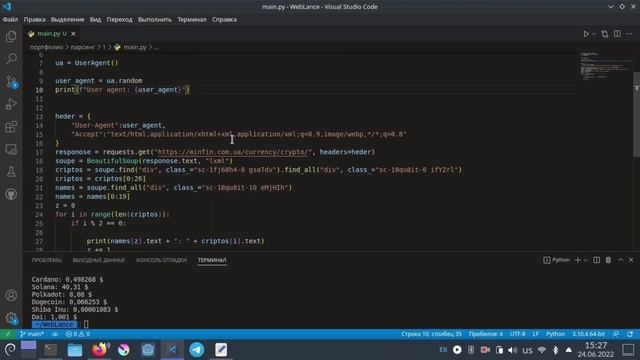Open the Extensions view
640x360 pixels.
[x=11, y=127]
